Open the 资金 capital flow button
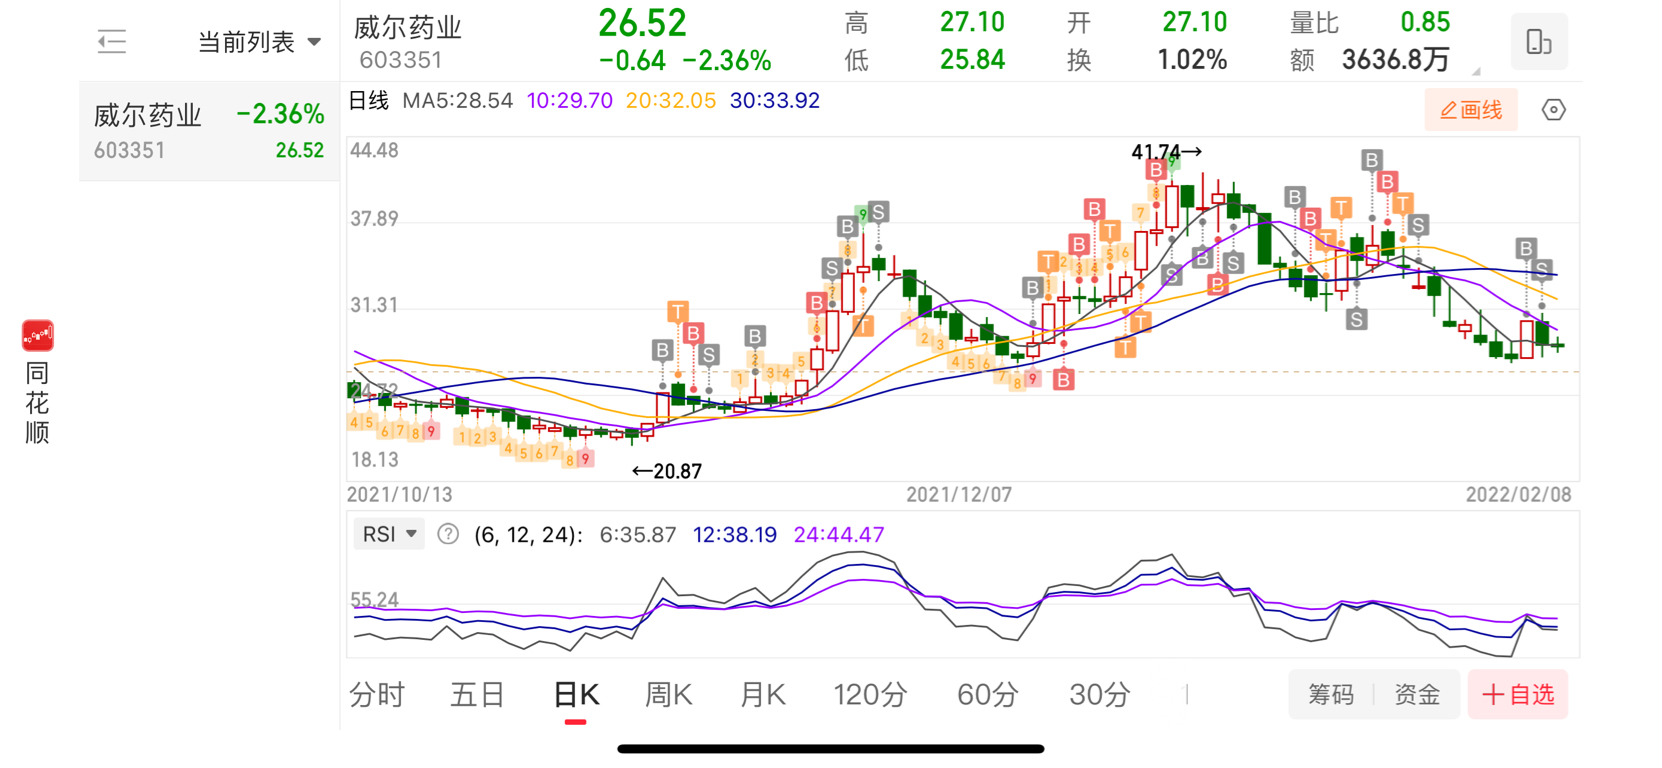The image size is (1662, 768). [1417, 694]
